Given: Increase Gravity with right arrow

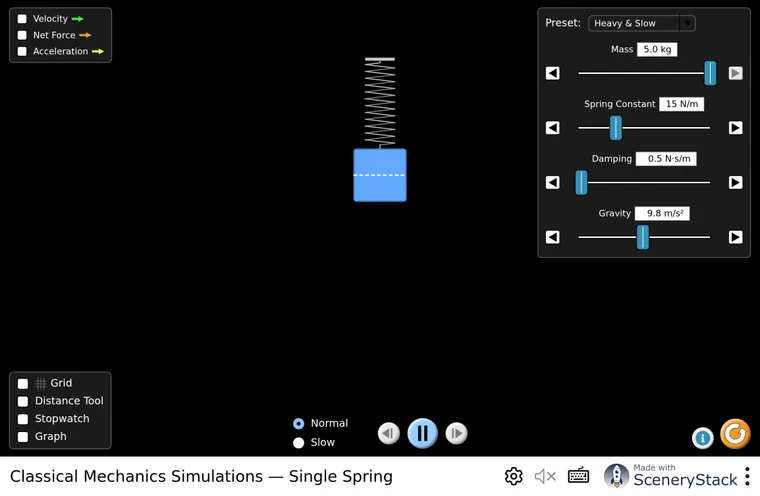Looking at the screenshot, I should point(735,237).
